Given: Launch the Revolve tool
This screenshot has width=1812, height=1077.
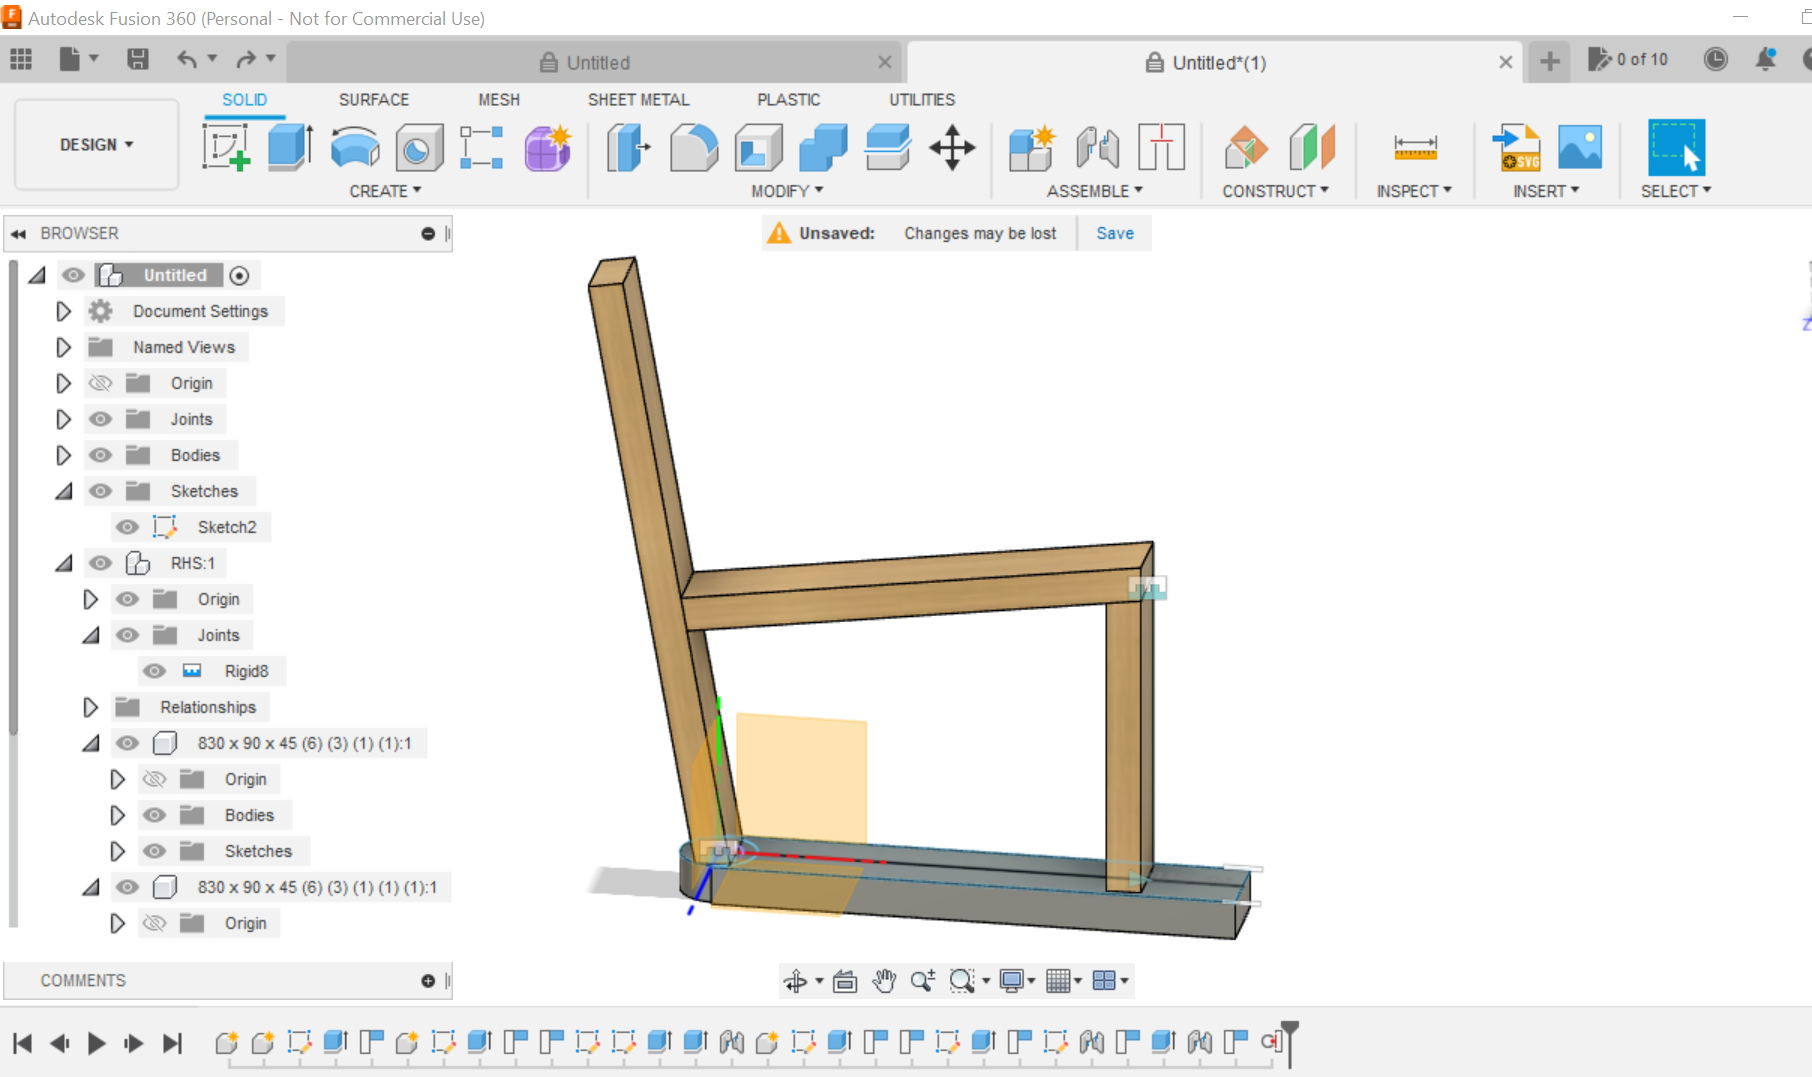Looking at the screenshot, I should click(x=355, y=147).
